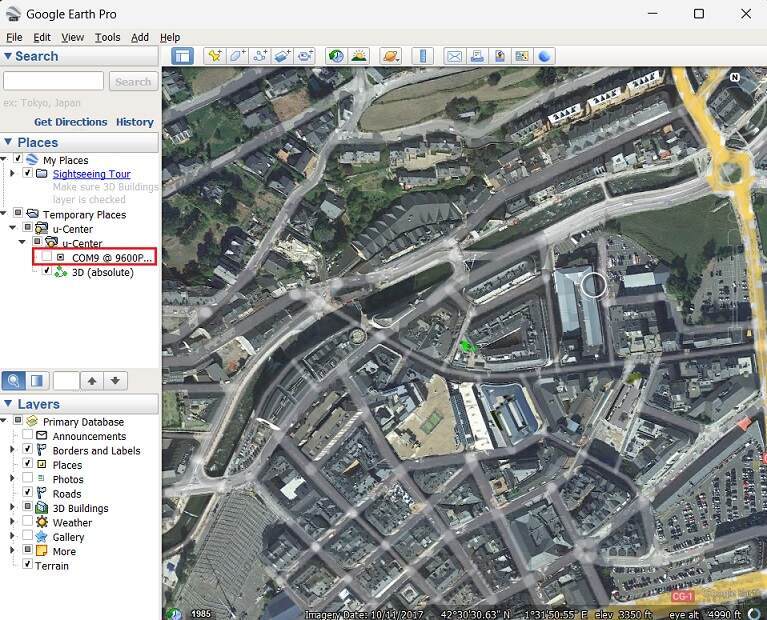
Task: Click the Email toolbar icon
Action: coord(454,56)
